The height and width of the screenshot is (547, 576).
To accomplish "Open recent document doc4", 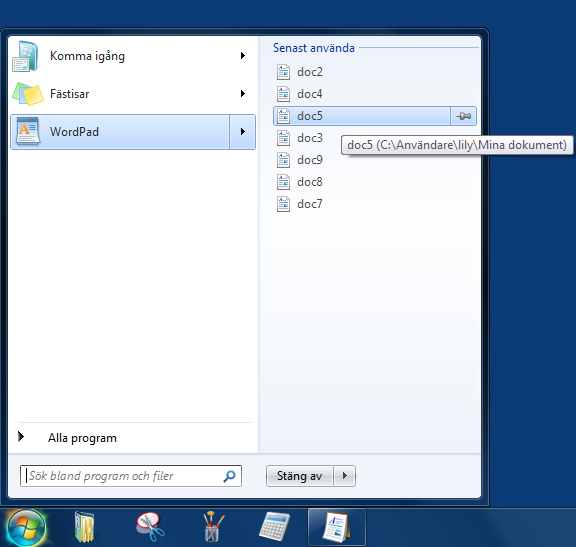I will coord(375,94).
